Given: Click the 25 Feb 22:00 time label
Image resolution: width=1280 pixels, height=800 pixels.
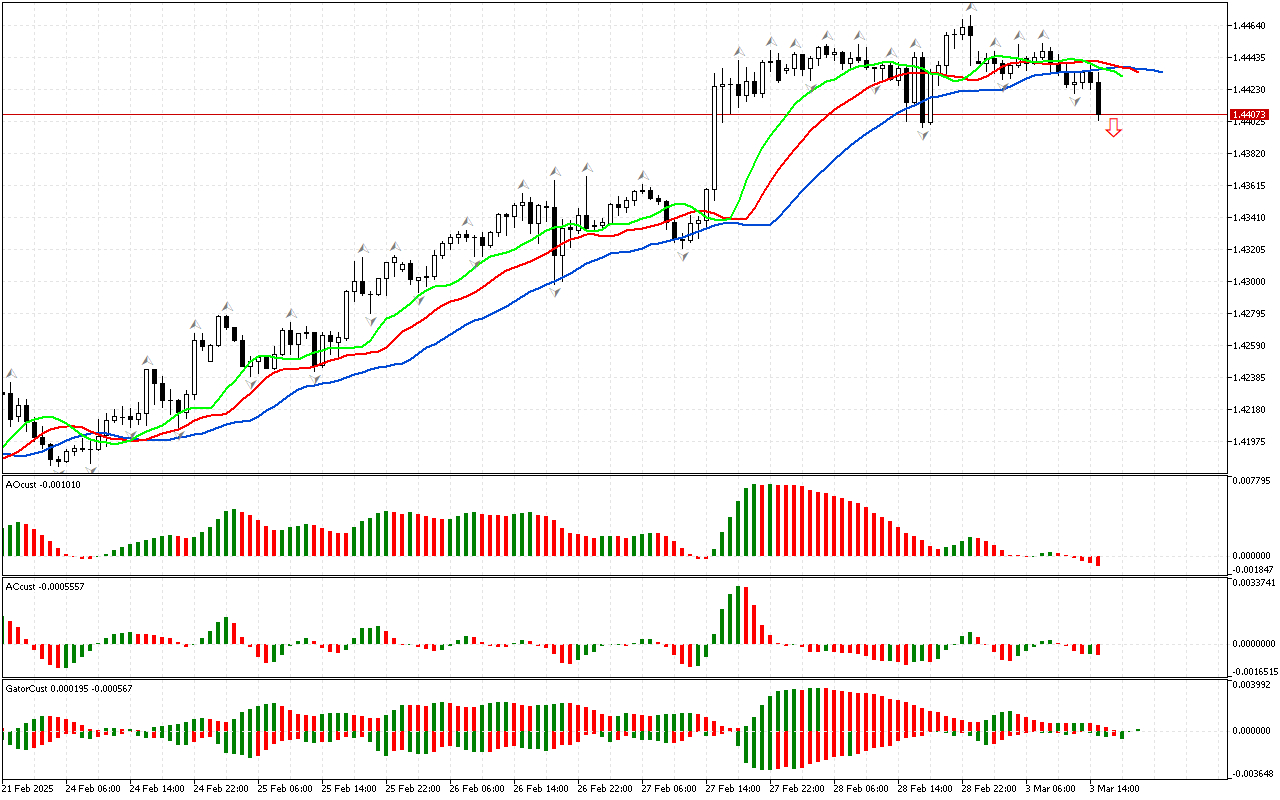Looking at the screenshot, I should tap(414, 788).
